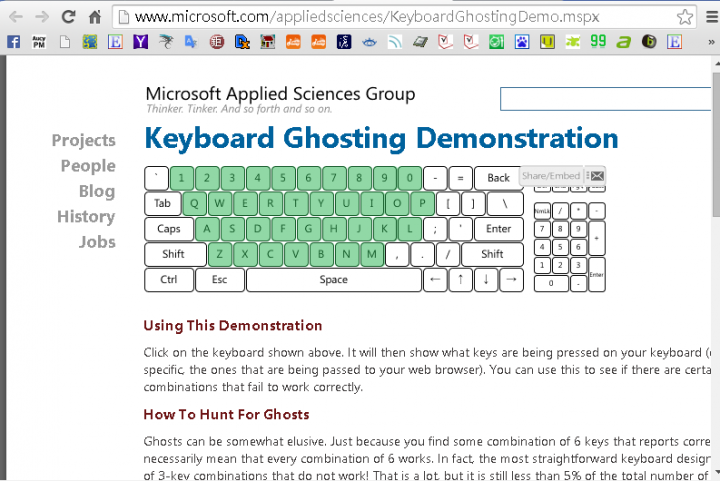Open the Projects section
The image size is (720, 481).
pos(84,140)
